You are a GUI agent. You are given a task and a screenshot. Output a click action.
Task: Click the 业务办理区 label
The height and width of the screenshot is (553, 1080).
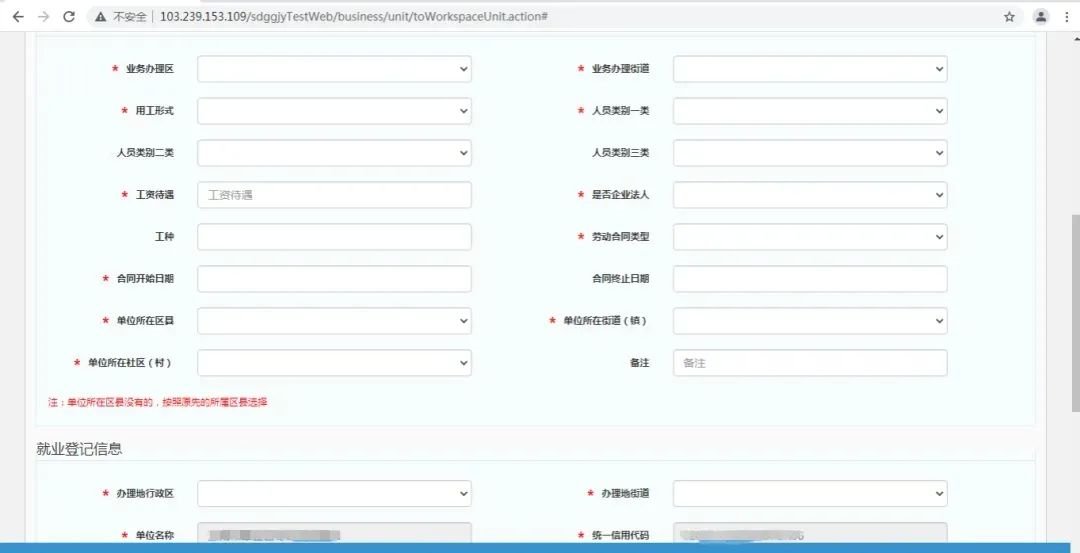click(x=149, y=69)
